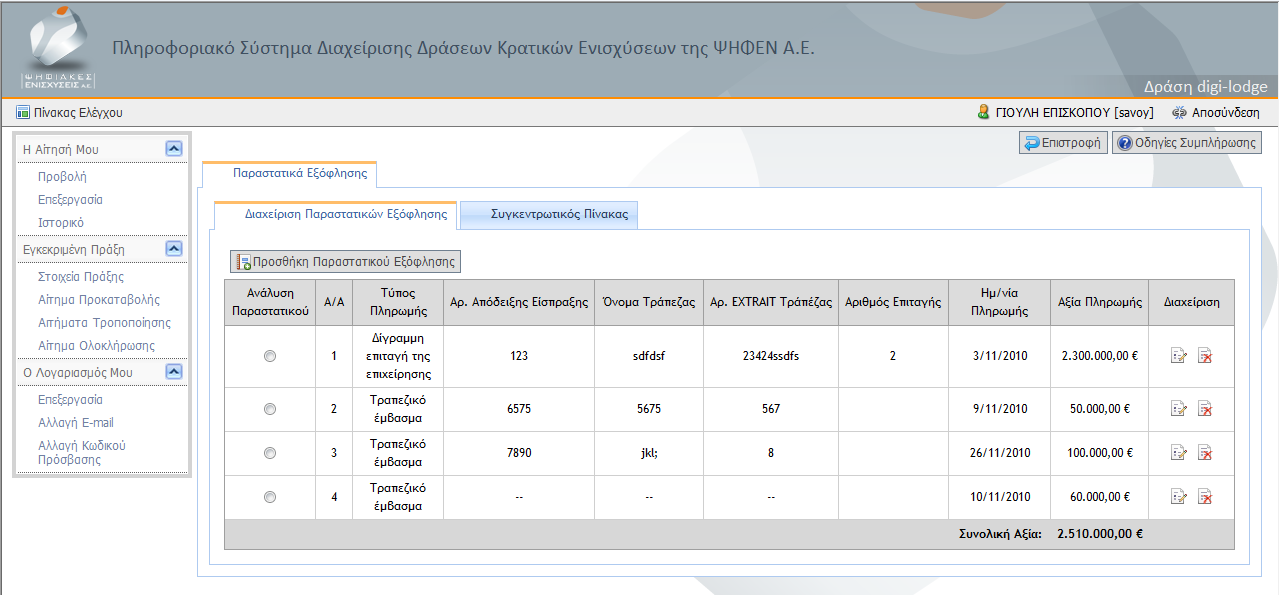The width and height of the screenshot is (1279, 595).
Task: Click the Αριθμός Επιταγής column header
Action: click(x=893, y=302)
